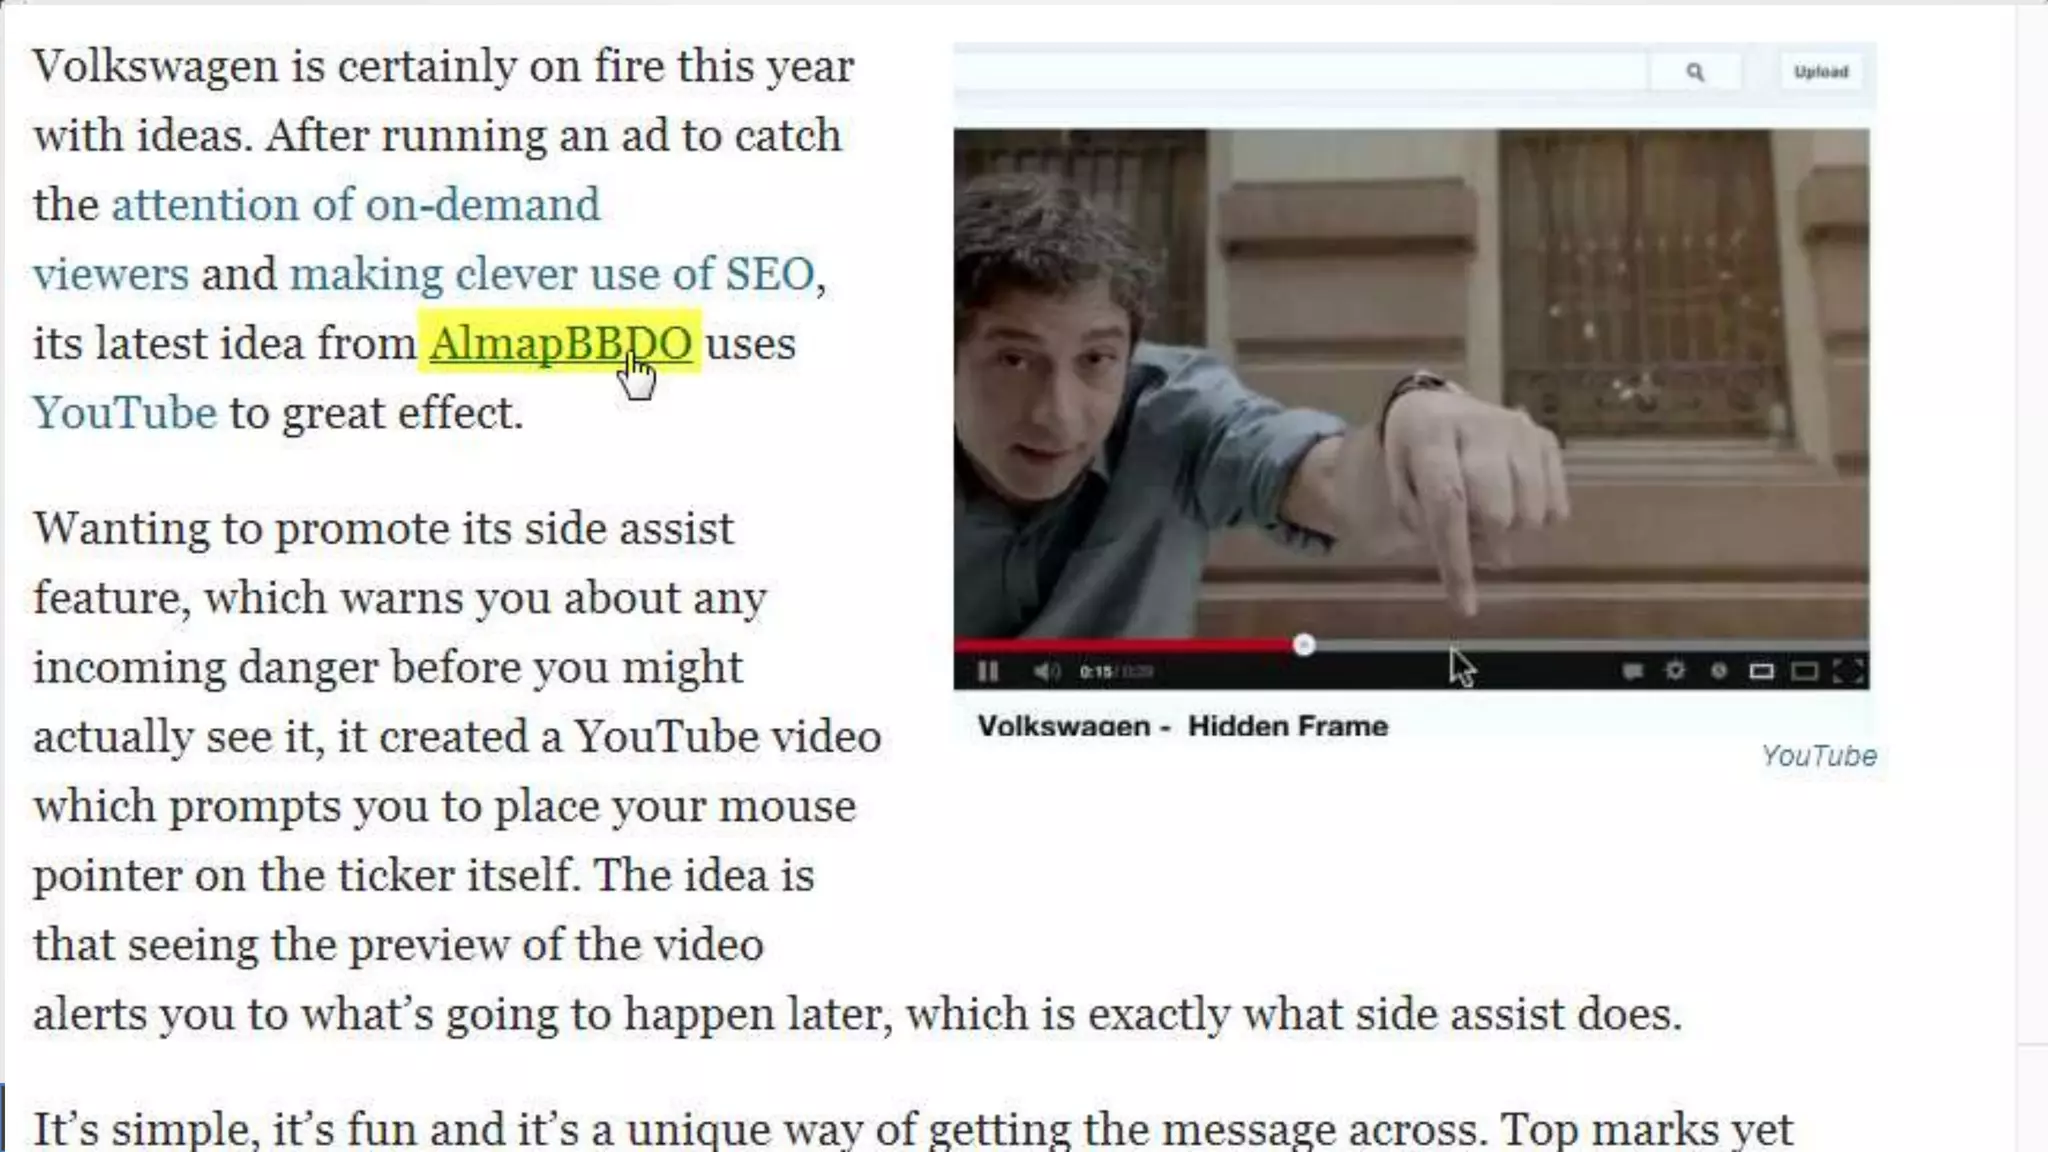Open captions via the speech bubble icon
This screenshot has width=2048, height=1152.
1633,670
